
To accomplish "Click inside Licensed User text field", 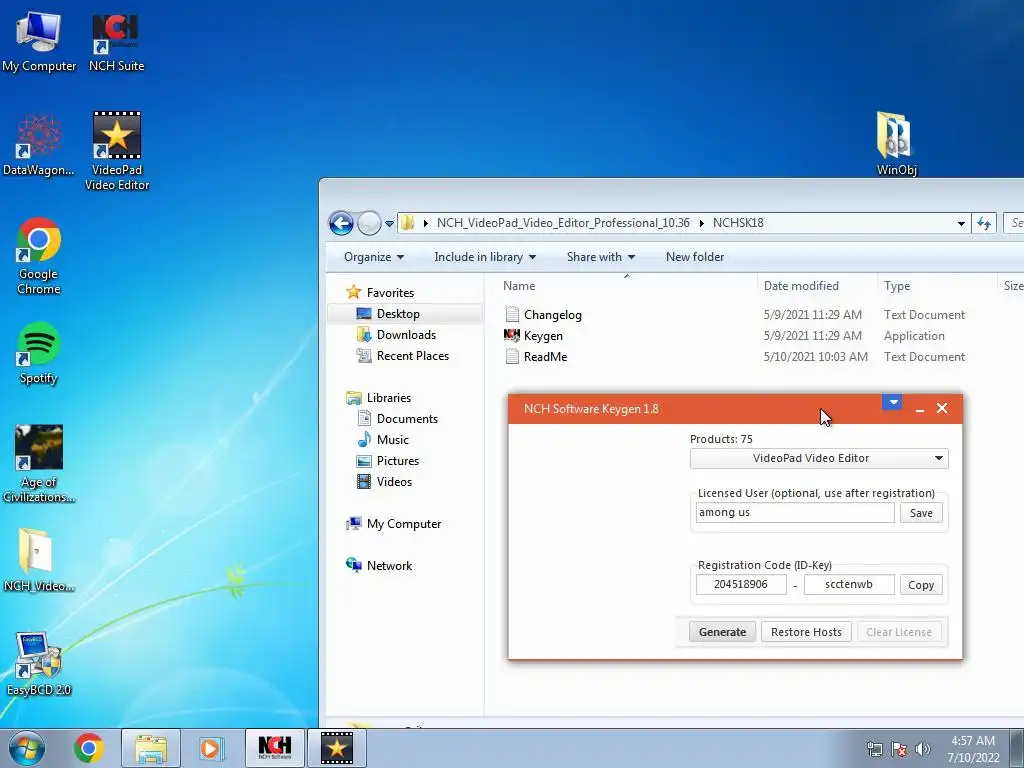I will tap(795, 513).
